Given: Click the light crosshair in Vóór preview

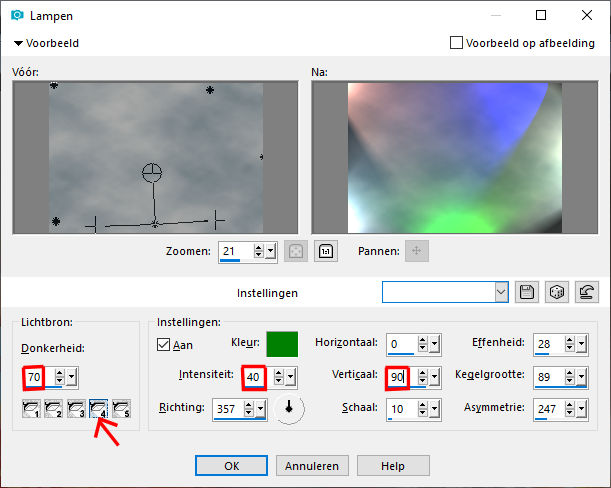Looking at the screenshot, I should (152, 173).
